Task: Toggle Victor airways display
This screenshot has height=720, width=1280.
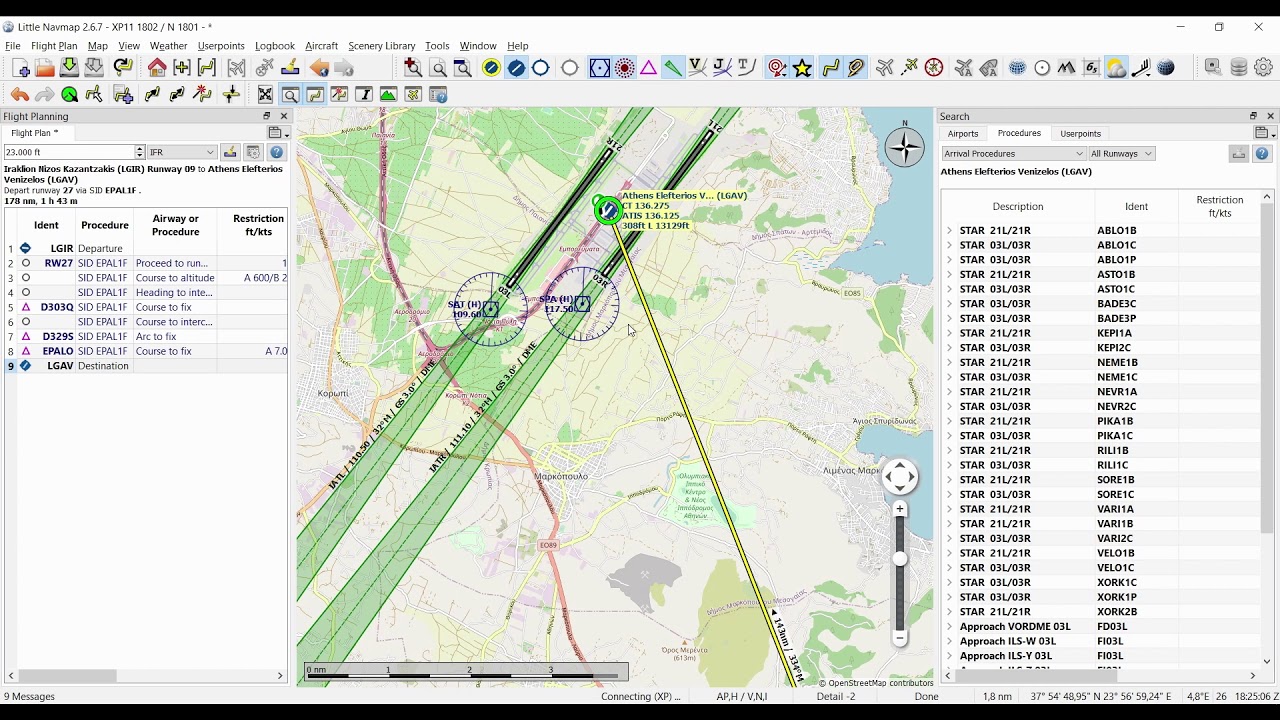Action: point(697,68)
